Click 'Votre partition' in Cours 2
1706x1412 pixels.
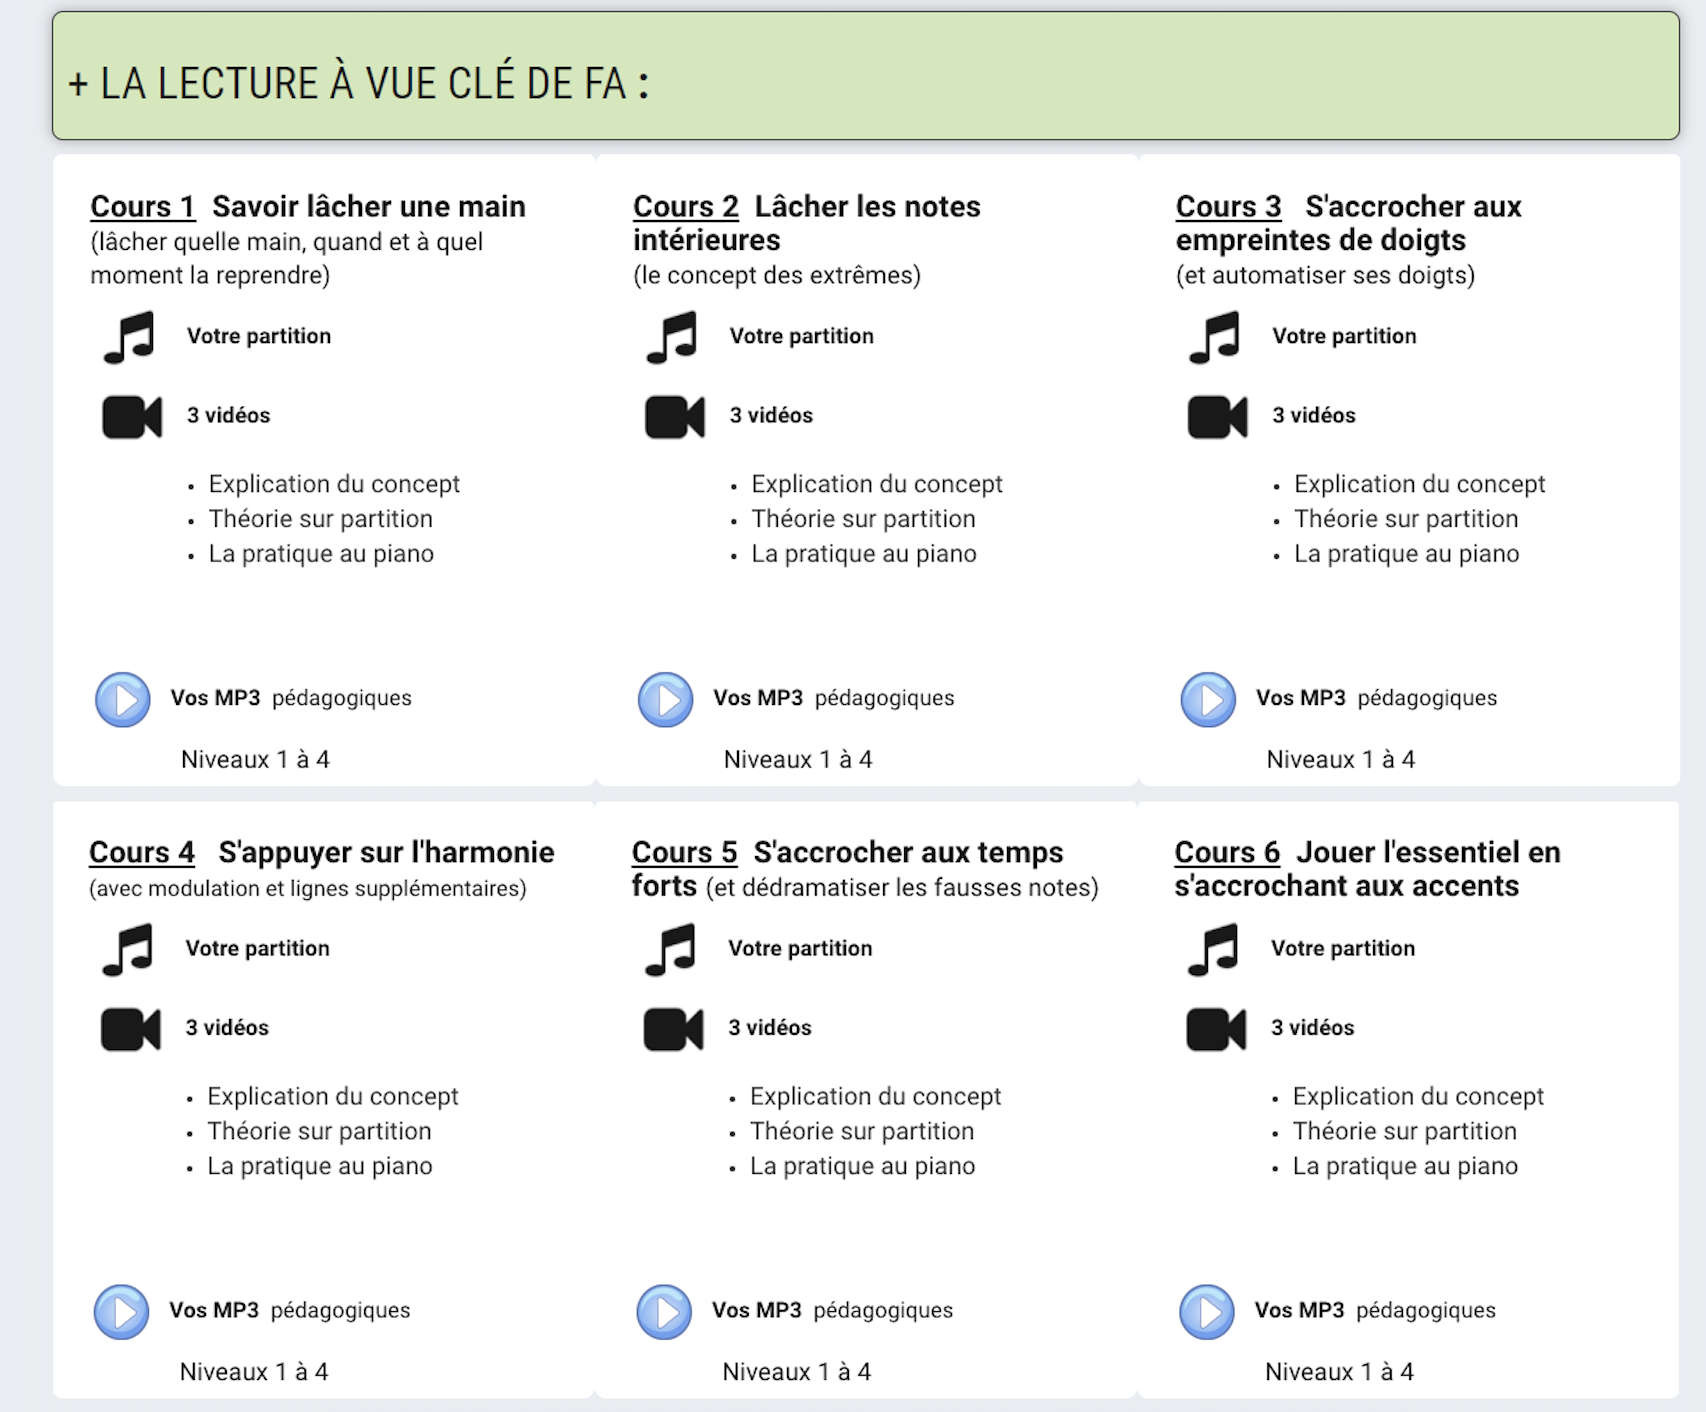pyautogui.click(x=801, y=336)
